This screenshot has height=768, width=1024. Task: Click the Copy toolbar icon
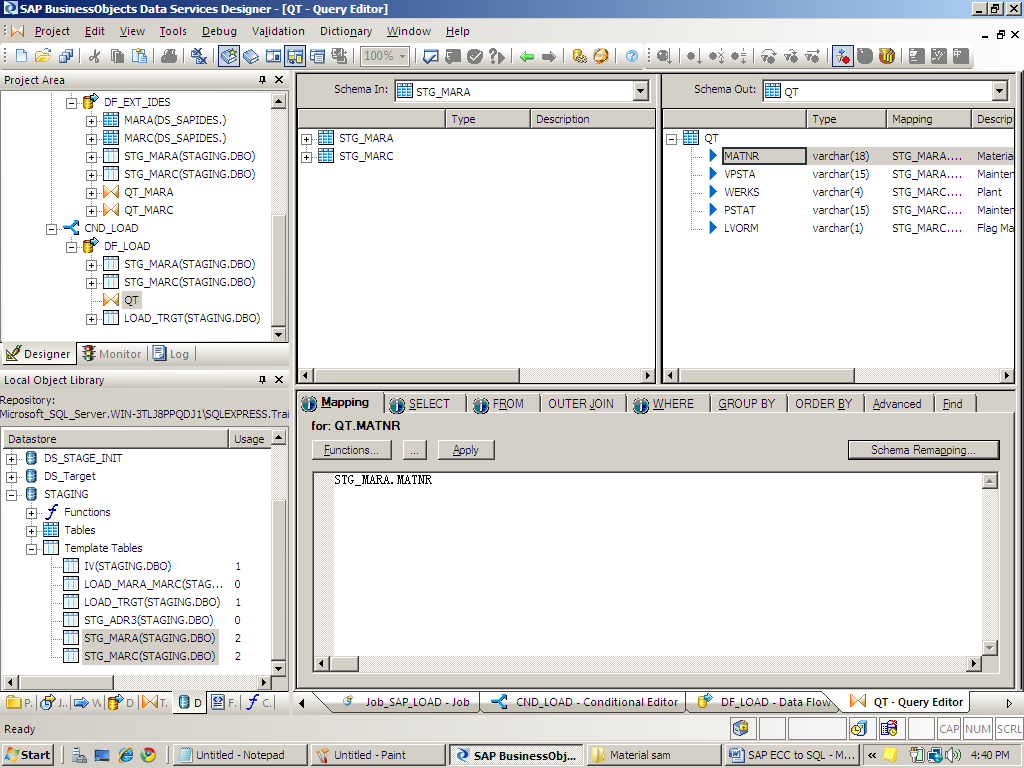(118, 56)
